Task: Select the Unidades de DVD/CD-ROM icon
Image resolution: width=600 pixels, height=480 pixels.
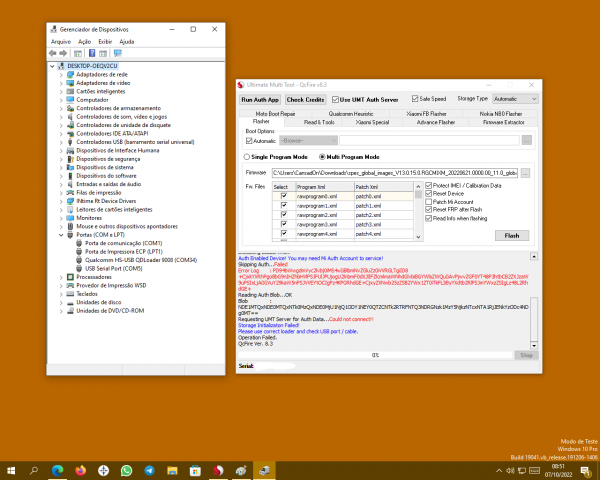Action: tap(70, 310)
